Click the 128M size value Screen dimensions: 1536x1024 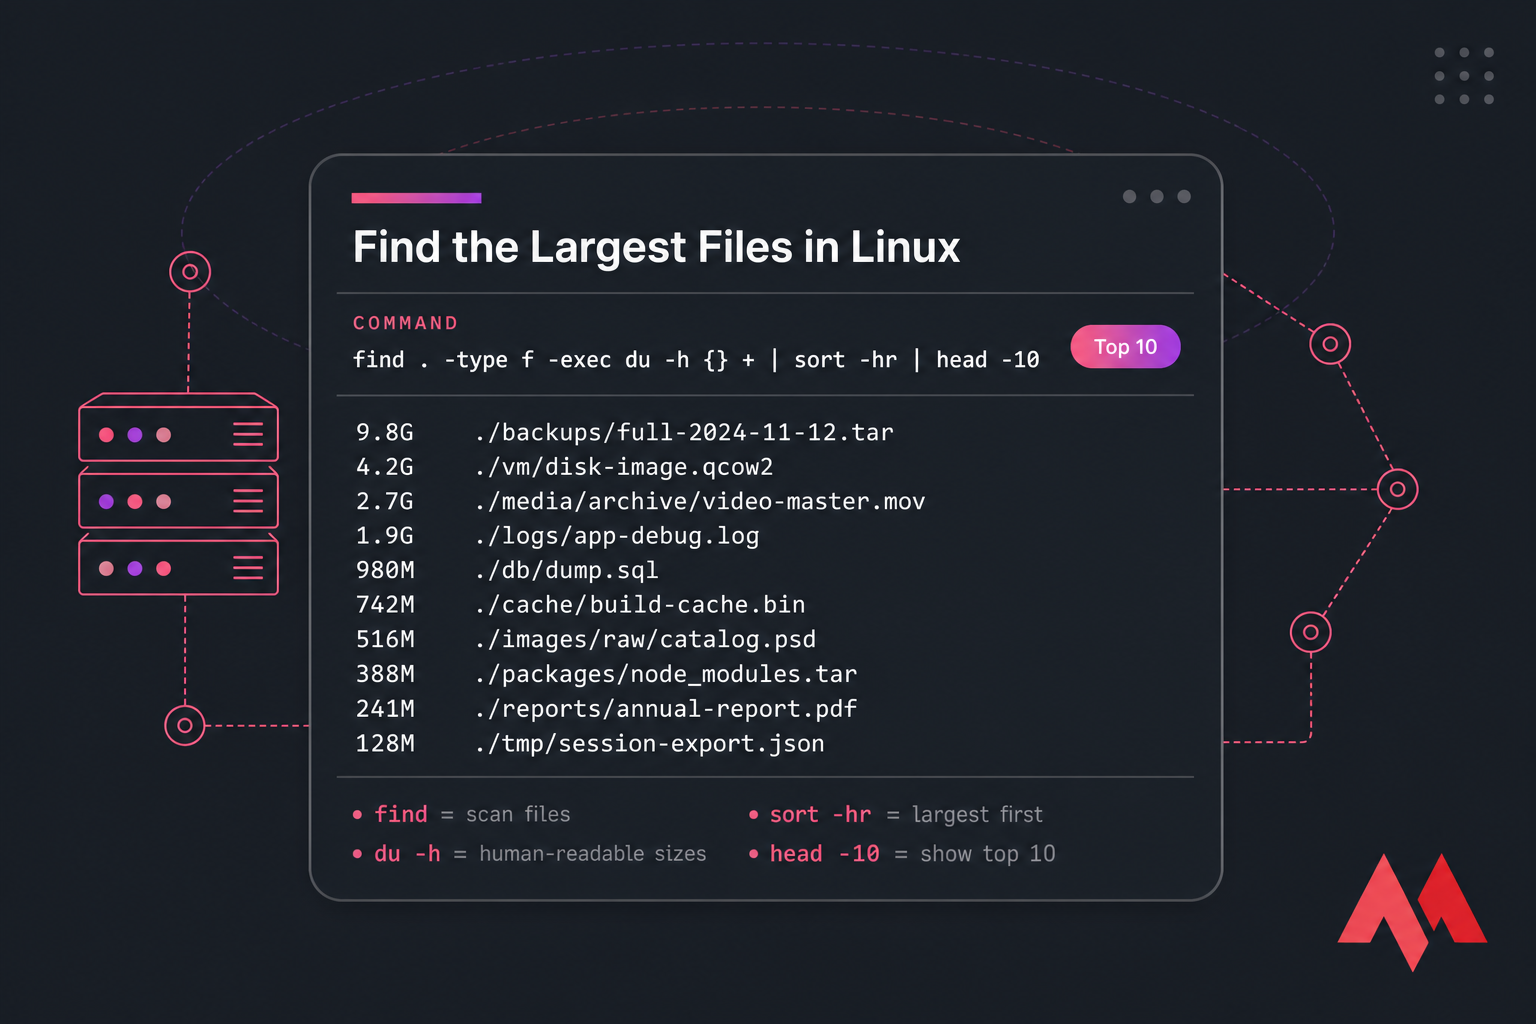385,743
